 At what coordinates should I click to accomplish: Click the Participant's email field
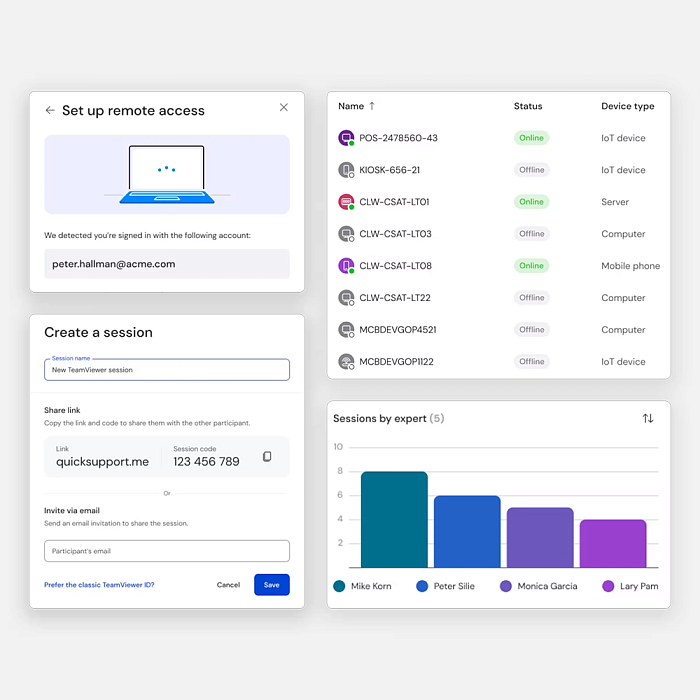(167, 551)
